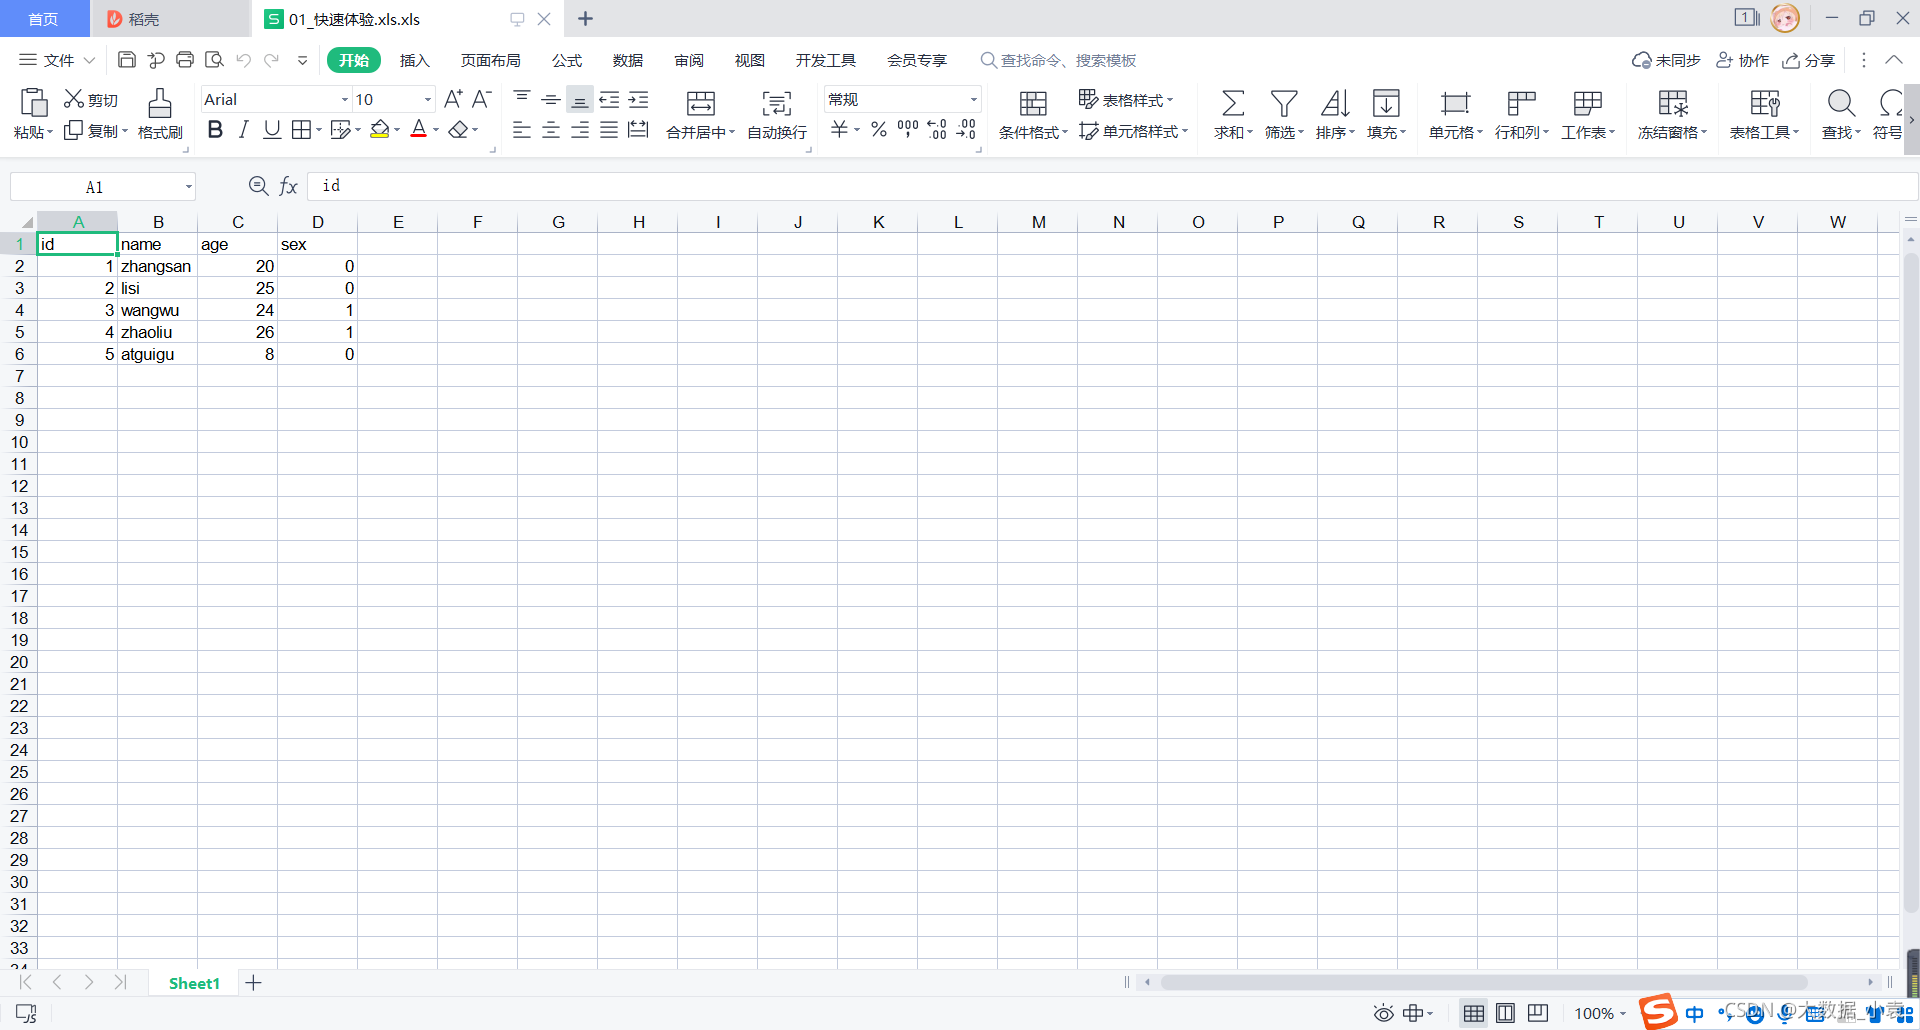Toggle Italic formatting
The width and height of the screenshot is (1920, 1030).
pos(243,129)
